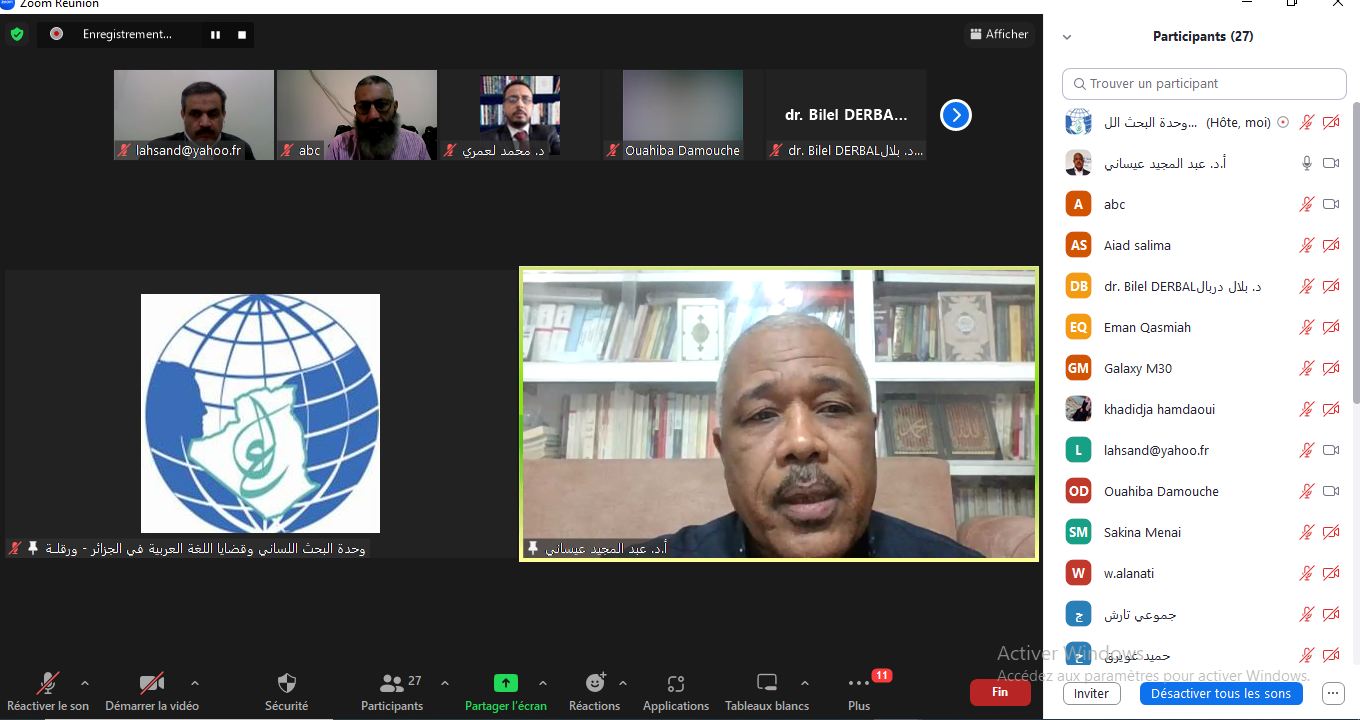1360x720 pixels.
Task: Click the Partager l'écran button
Action: [x=505, y=691]
